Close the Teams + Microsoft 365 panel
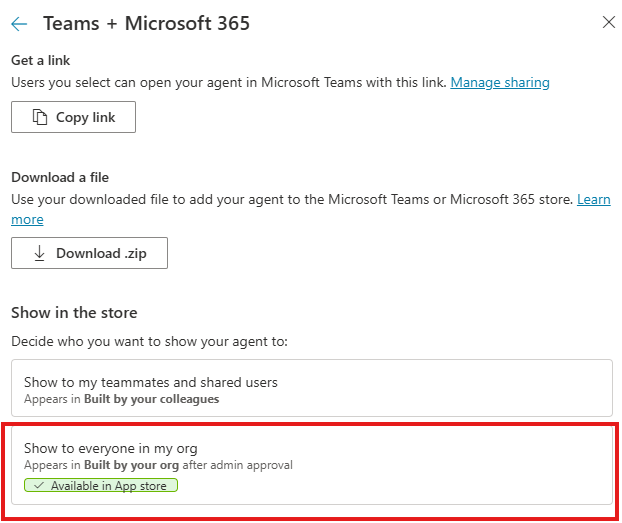622x523 pixels. (x=609, y=22)
